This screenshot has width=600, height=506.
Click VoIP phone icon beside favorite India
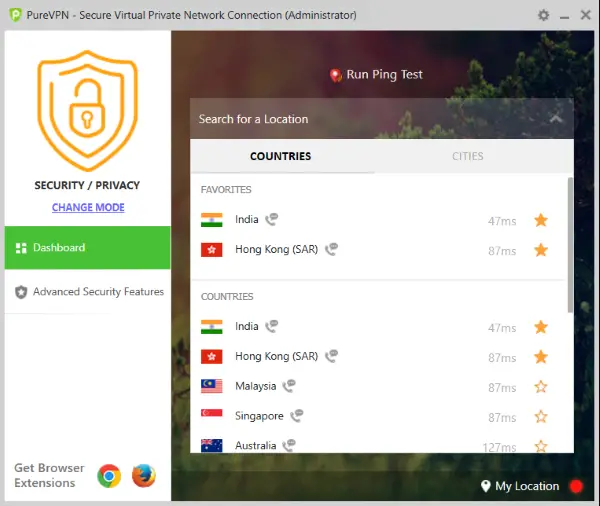pyautogui.click(x=272, y=219)
